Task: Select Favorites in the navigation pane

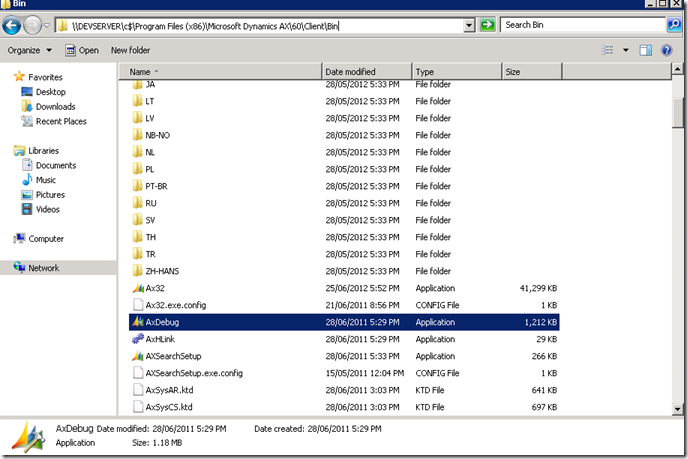Action: [38, 77]
